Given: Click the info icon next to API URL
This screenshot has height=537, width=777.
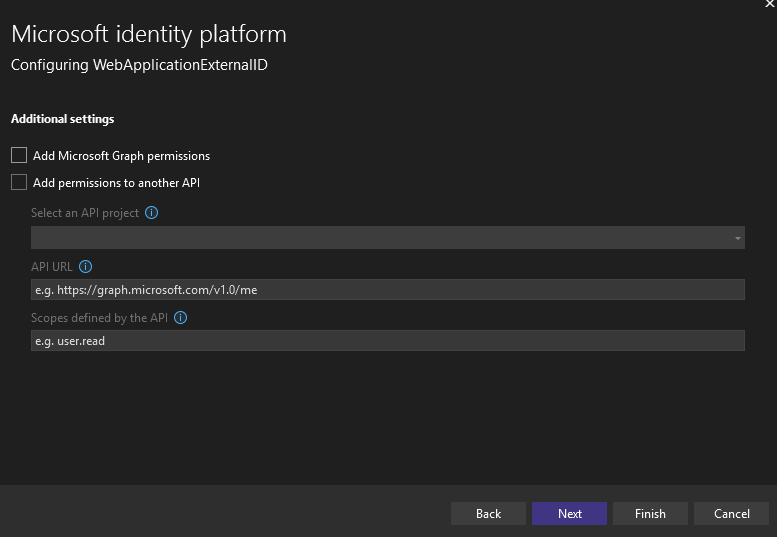Looking at the screenshot, I should point(85,266).
